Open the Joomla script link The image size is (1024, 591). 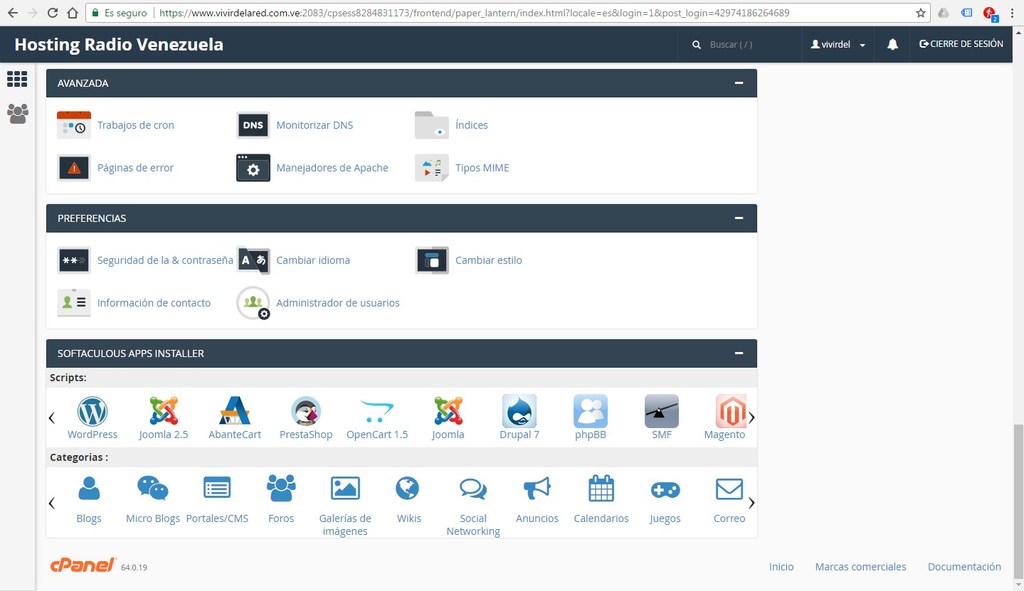pyautogui.click(x=448, y=434)
